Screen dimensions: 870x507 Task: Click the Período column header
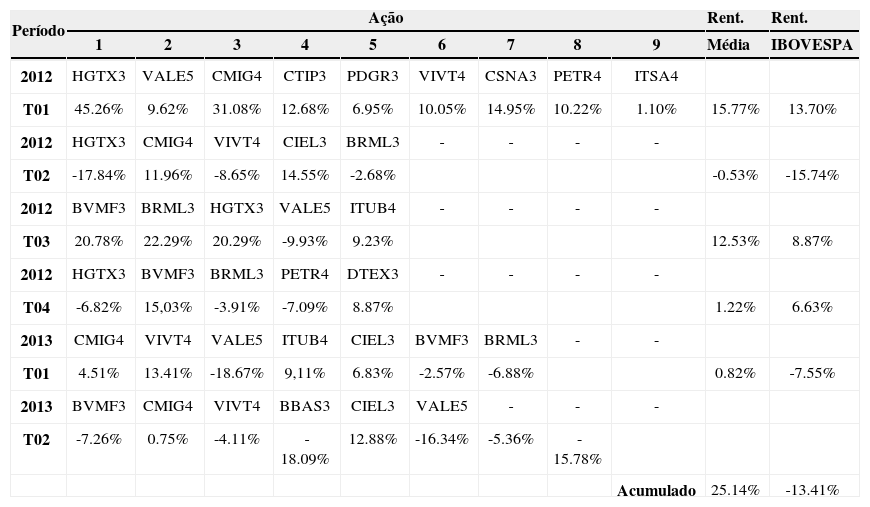point(38,31)
